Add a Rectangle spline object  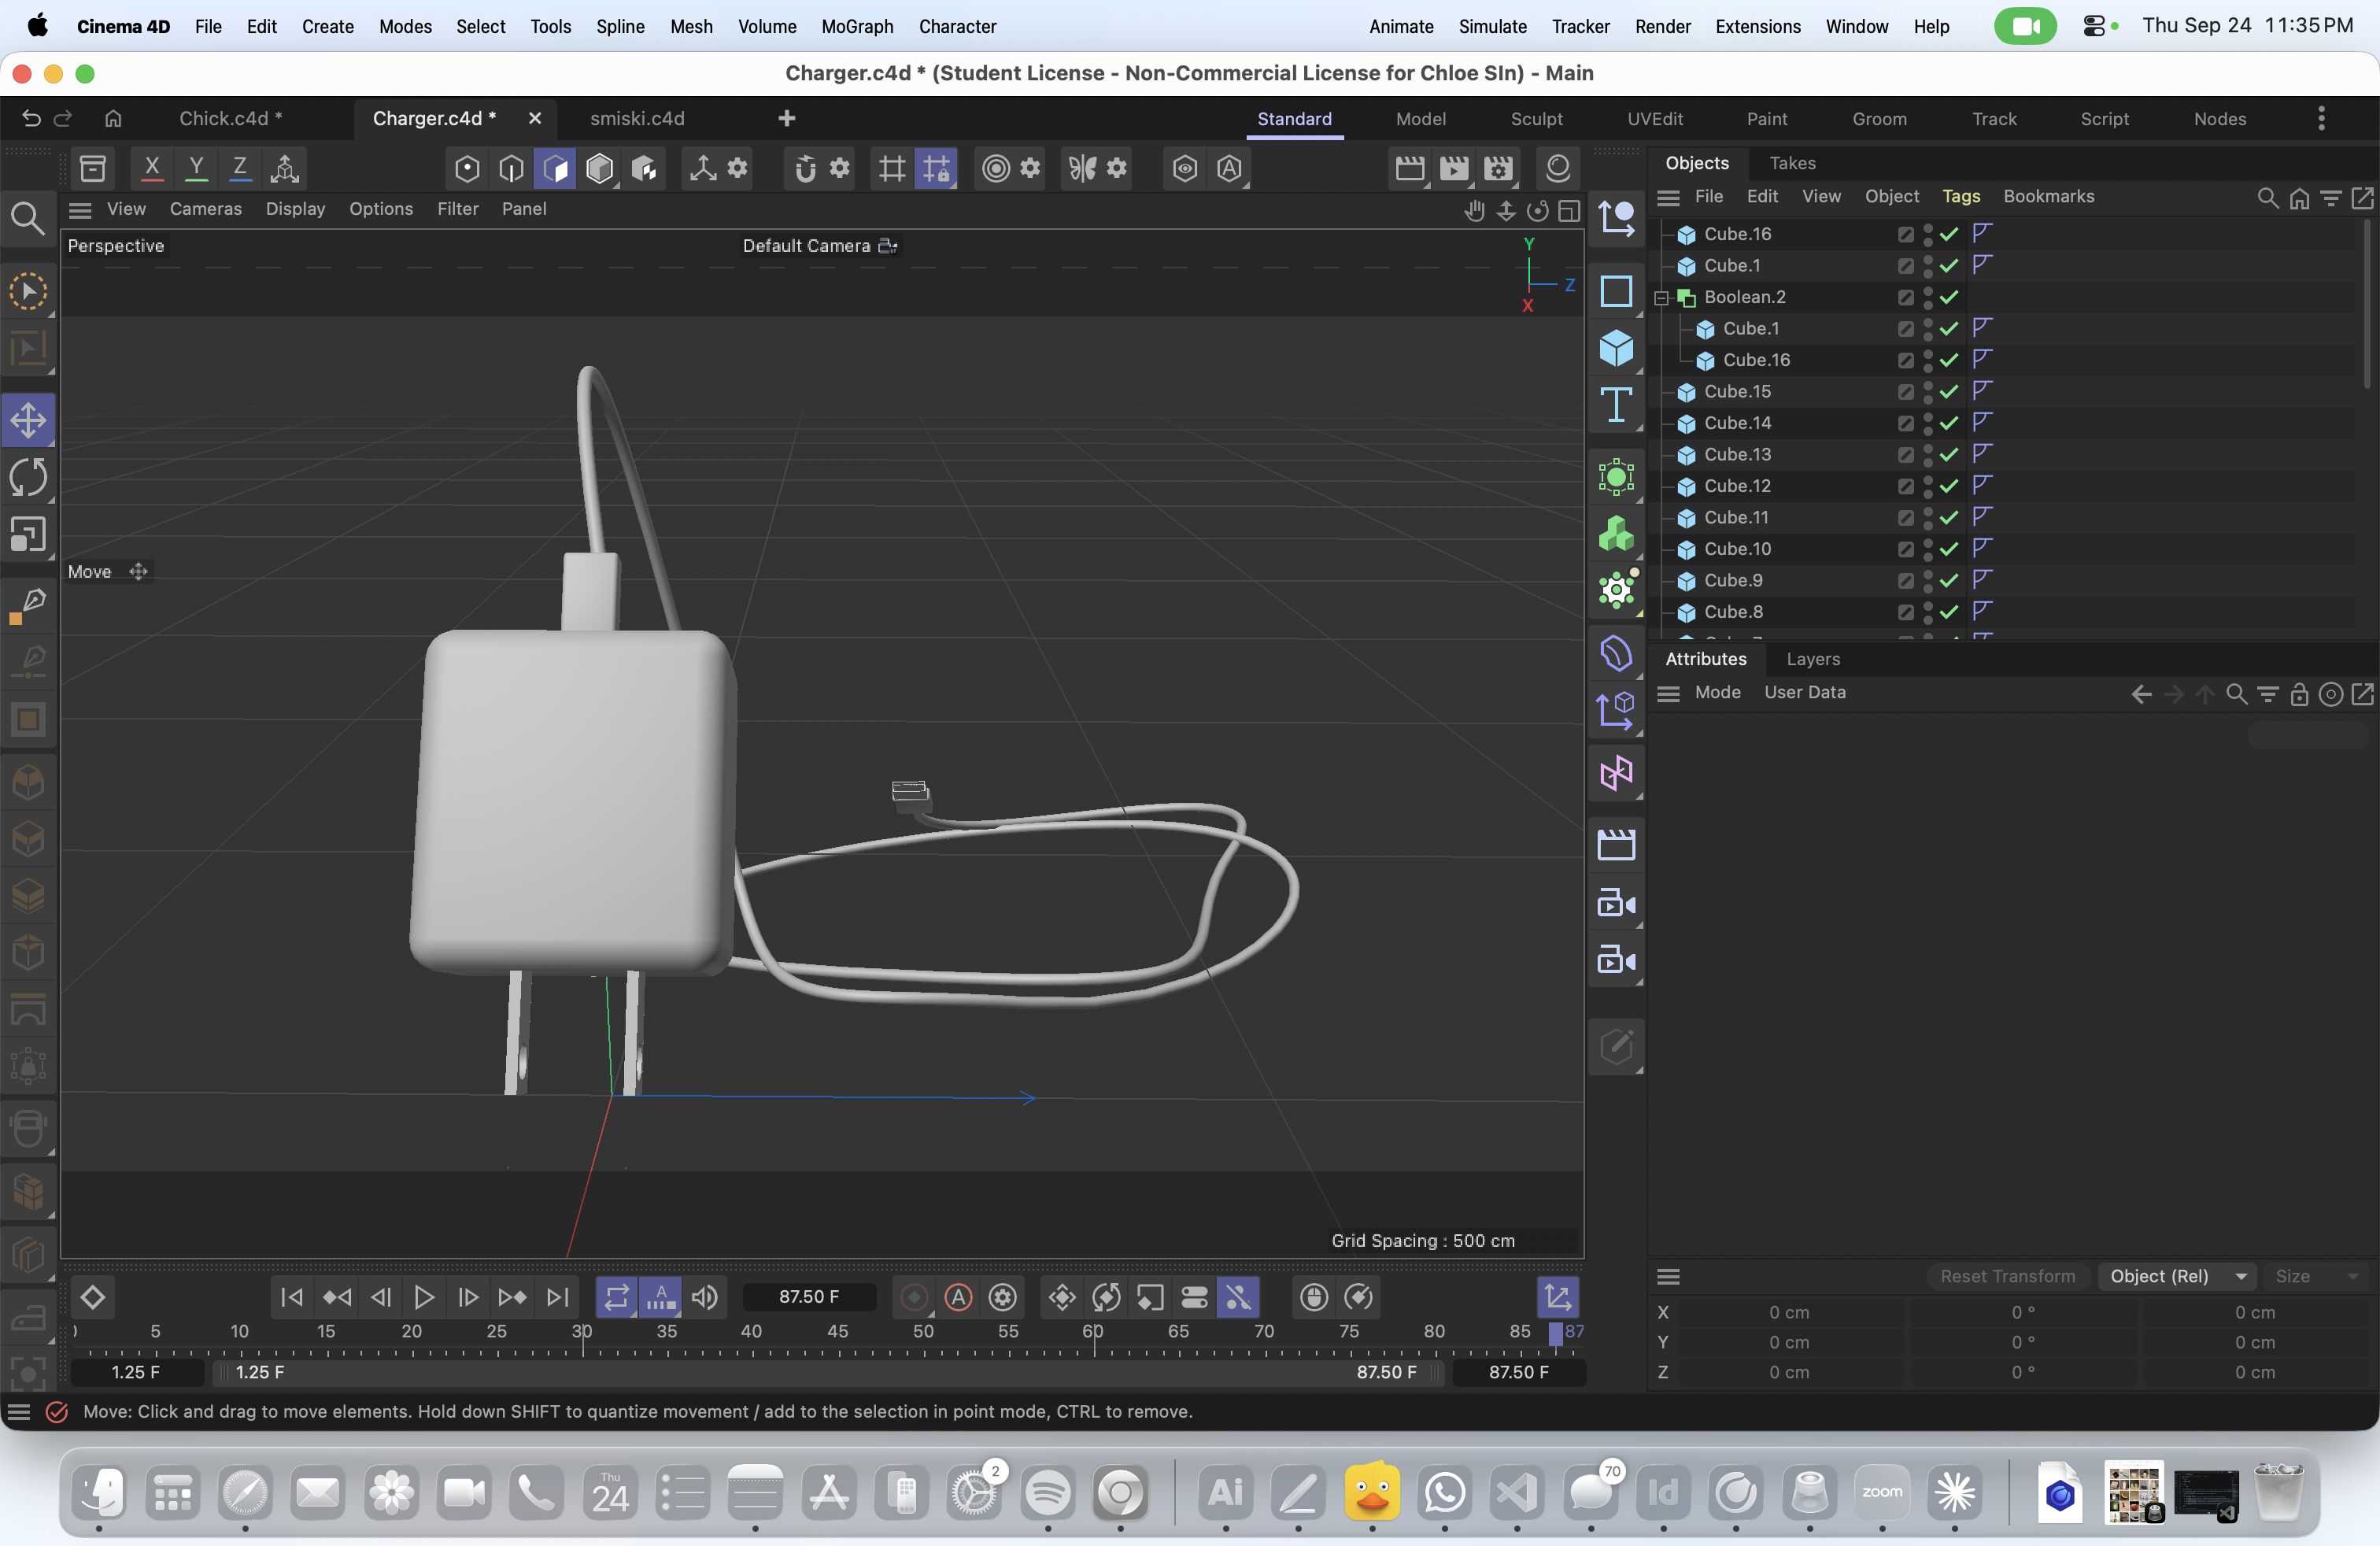(x=1616, y=291)
